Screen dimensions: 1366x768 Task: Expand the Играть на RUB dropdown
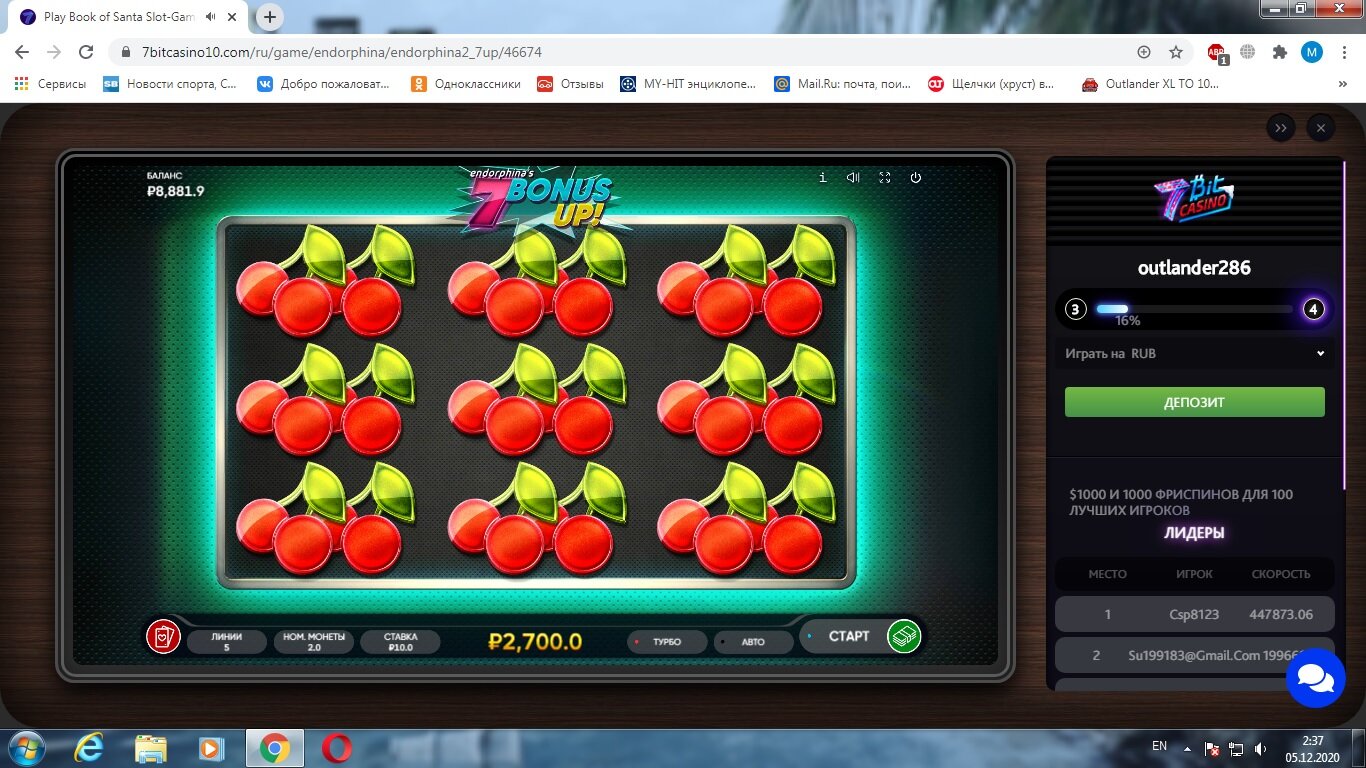point(1195,353)
